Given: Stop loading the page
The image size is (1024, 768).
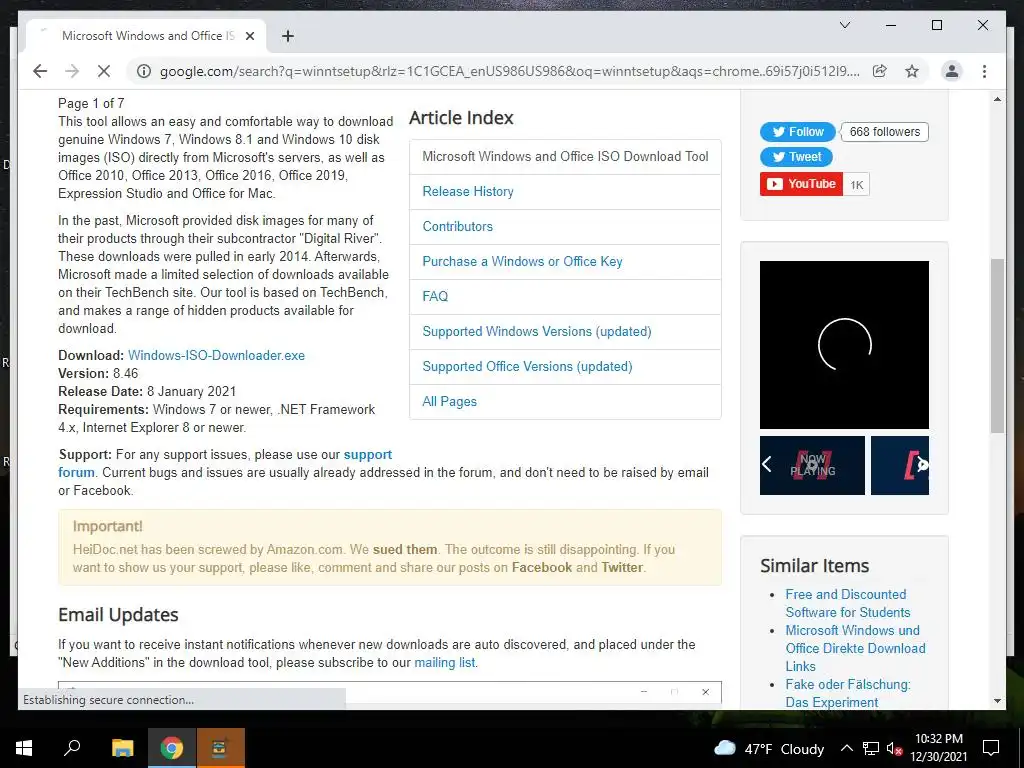Looking at the screenshot, I should pos(104,71).
